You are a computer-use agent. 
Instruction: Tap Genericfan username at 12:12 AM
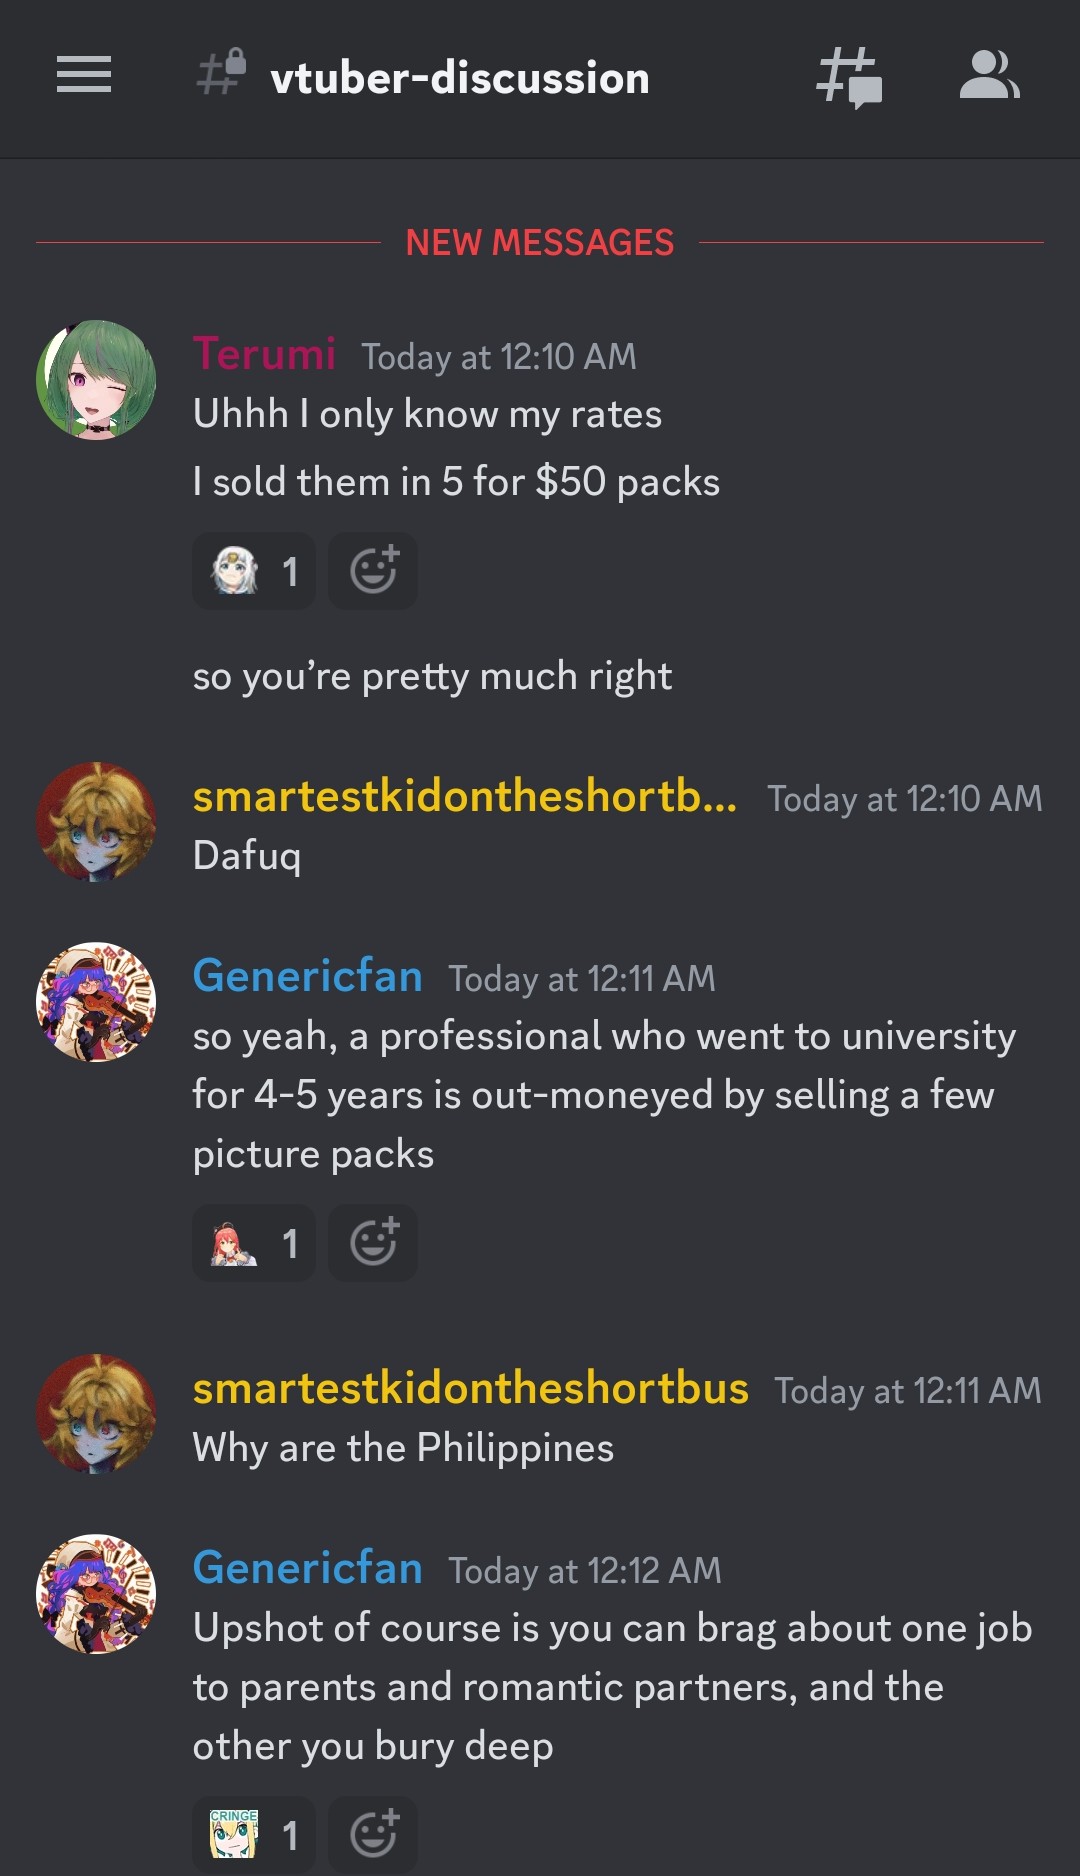pyautogui.click(x=308, y=1568)
